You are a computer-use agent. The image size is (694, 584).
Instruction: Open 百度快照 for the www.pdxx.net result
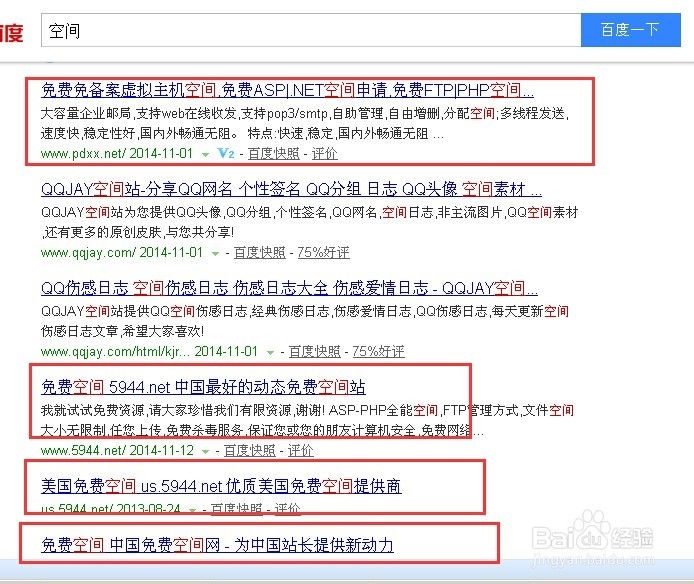pos(274,154)
